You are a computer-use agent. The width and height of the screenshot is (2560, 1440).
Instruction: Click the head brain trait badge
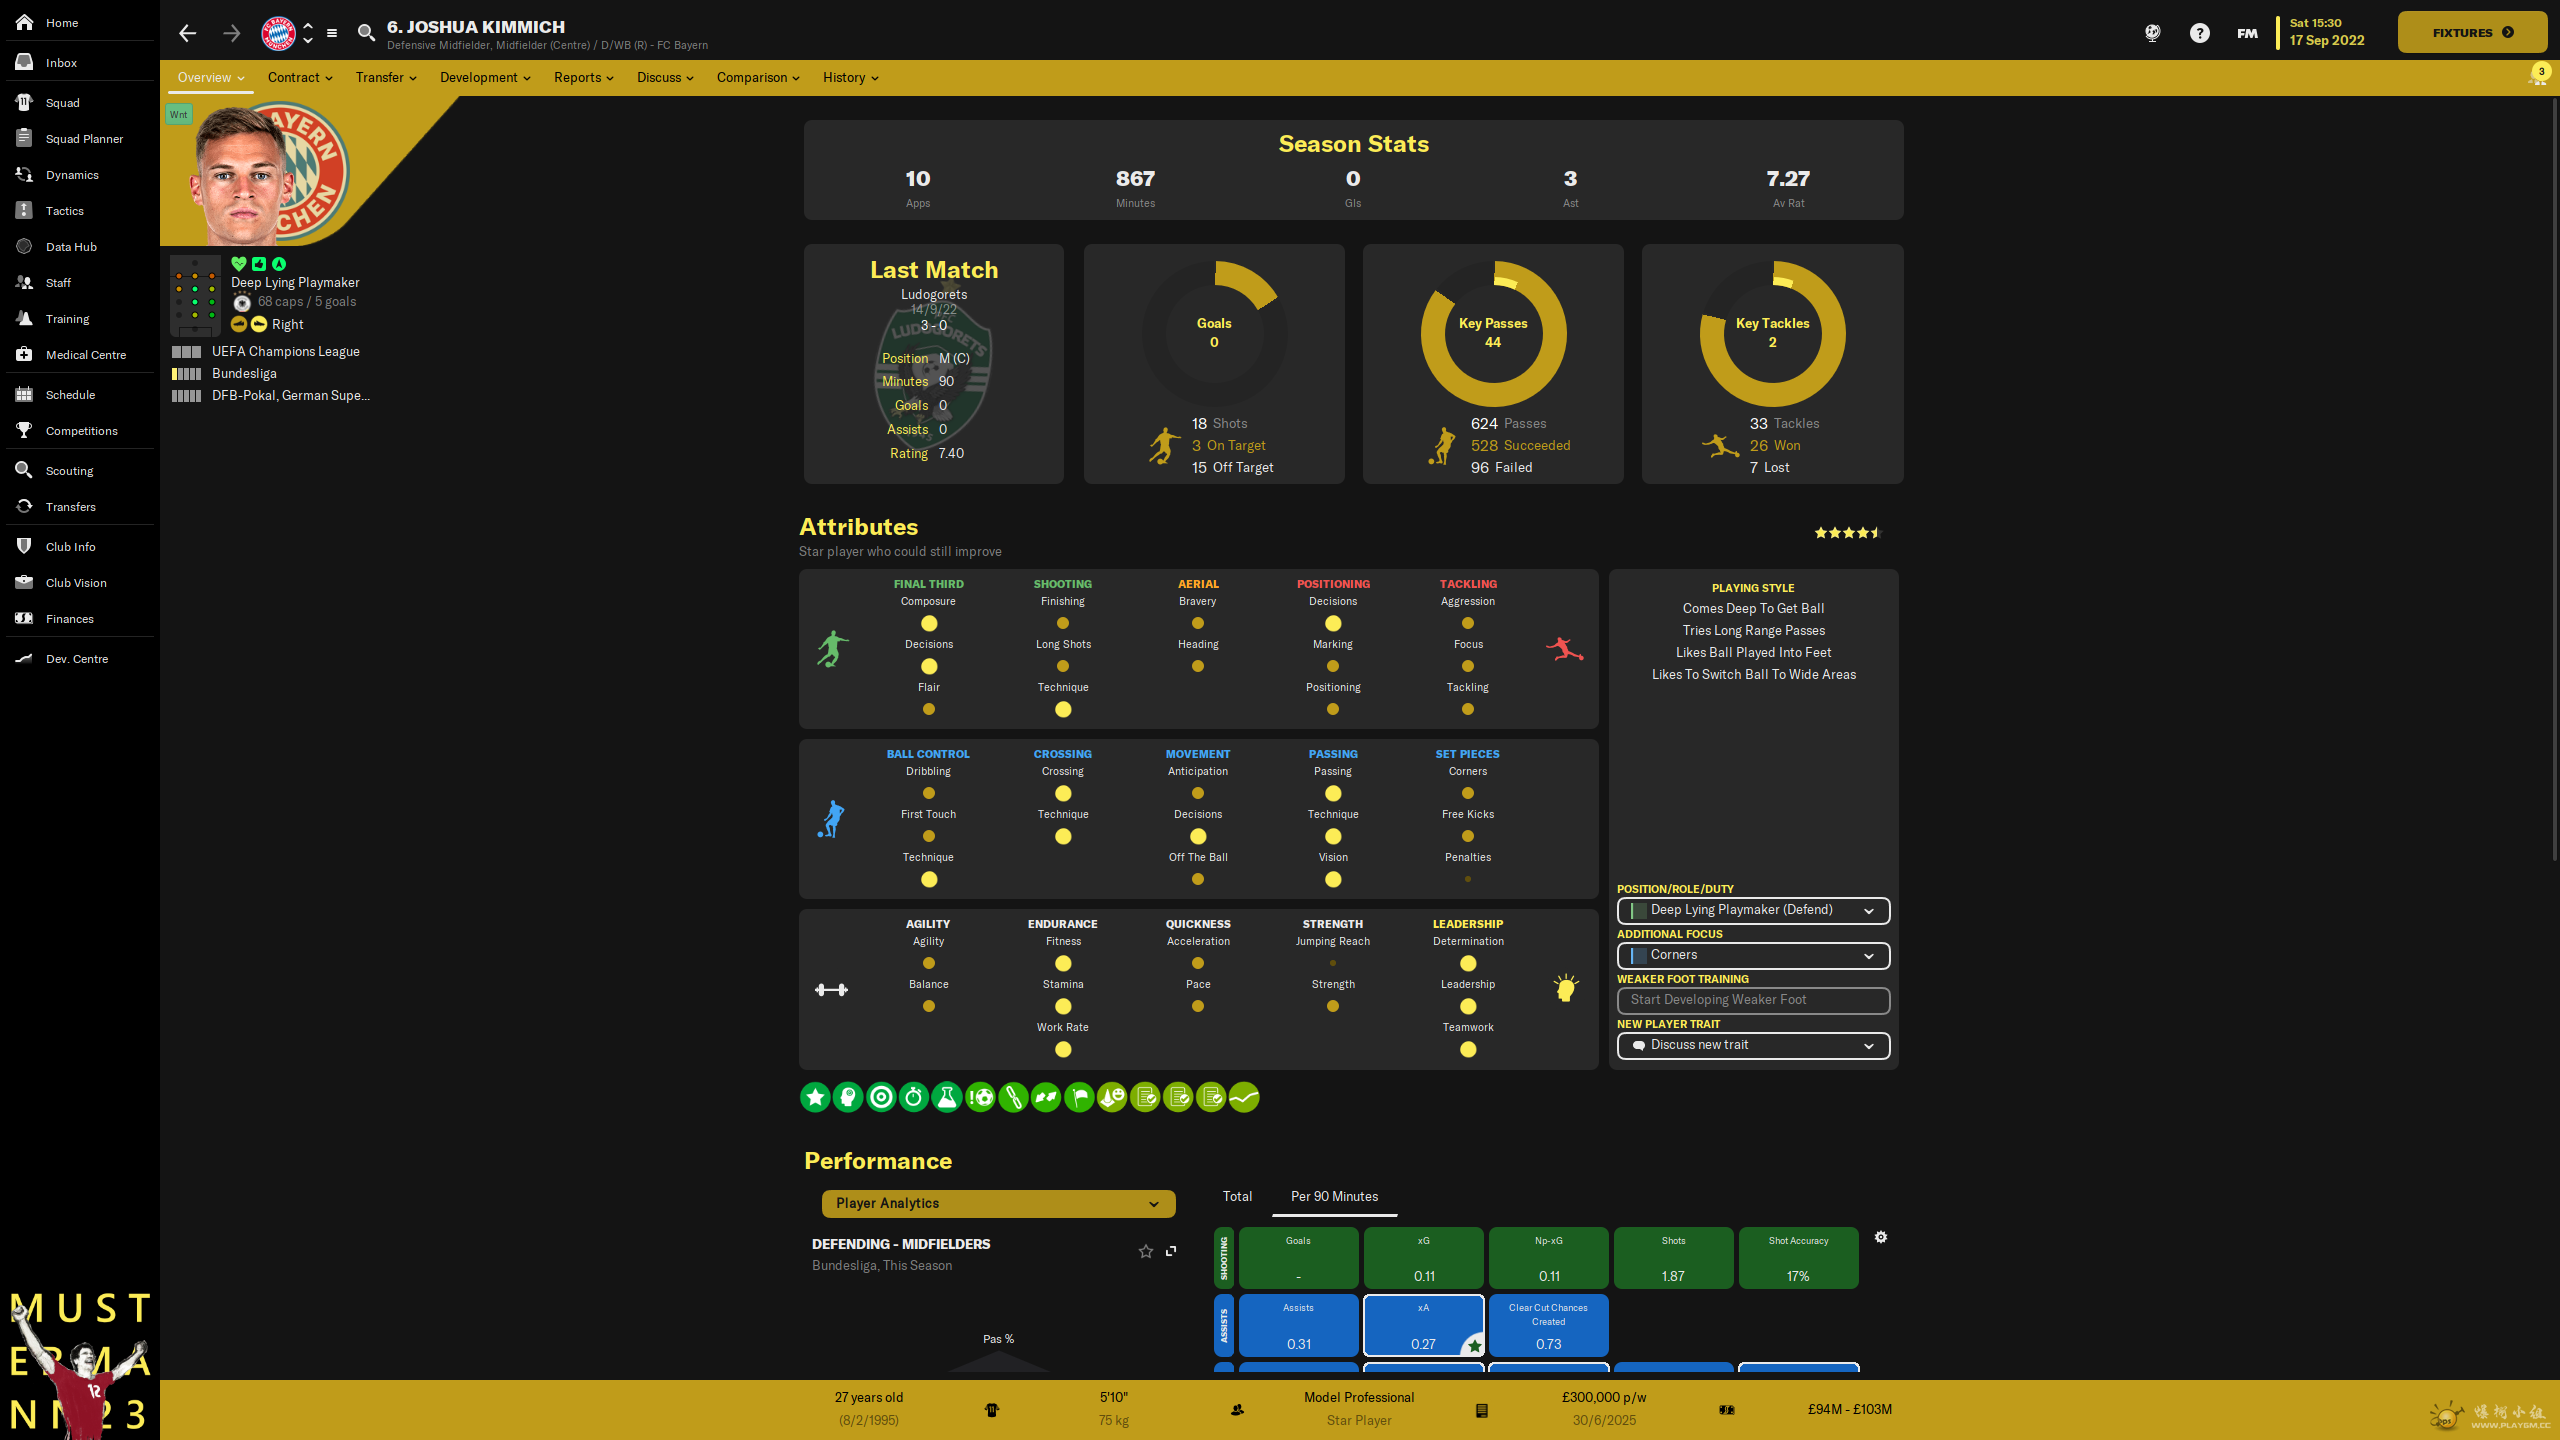[848, 1097]
